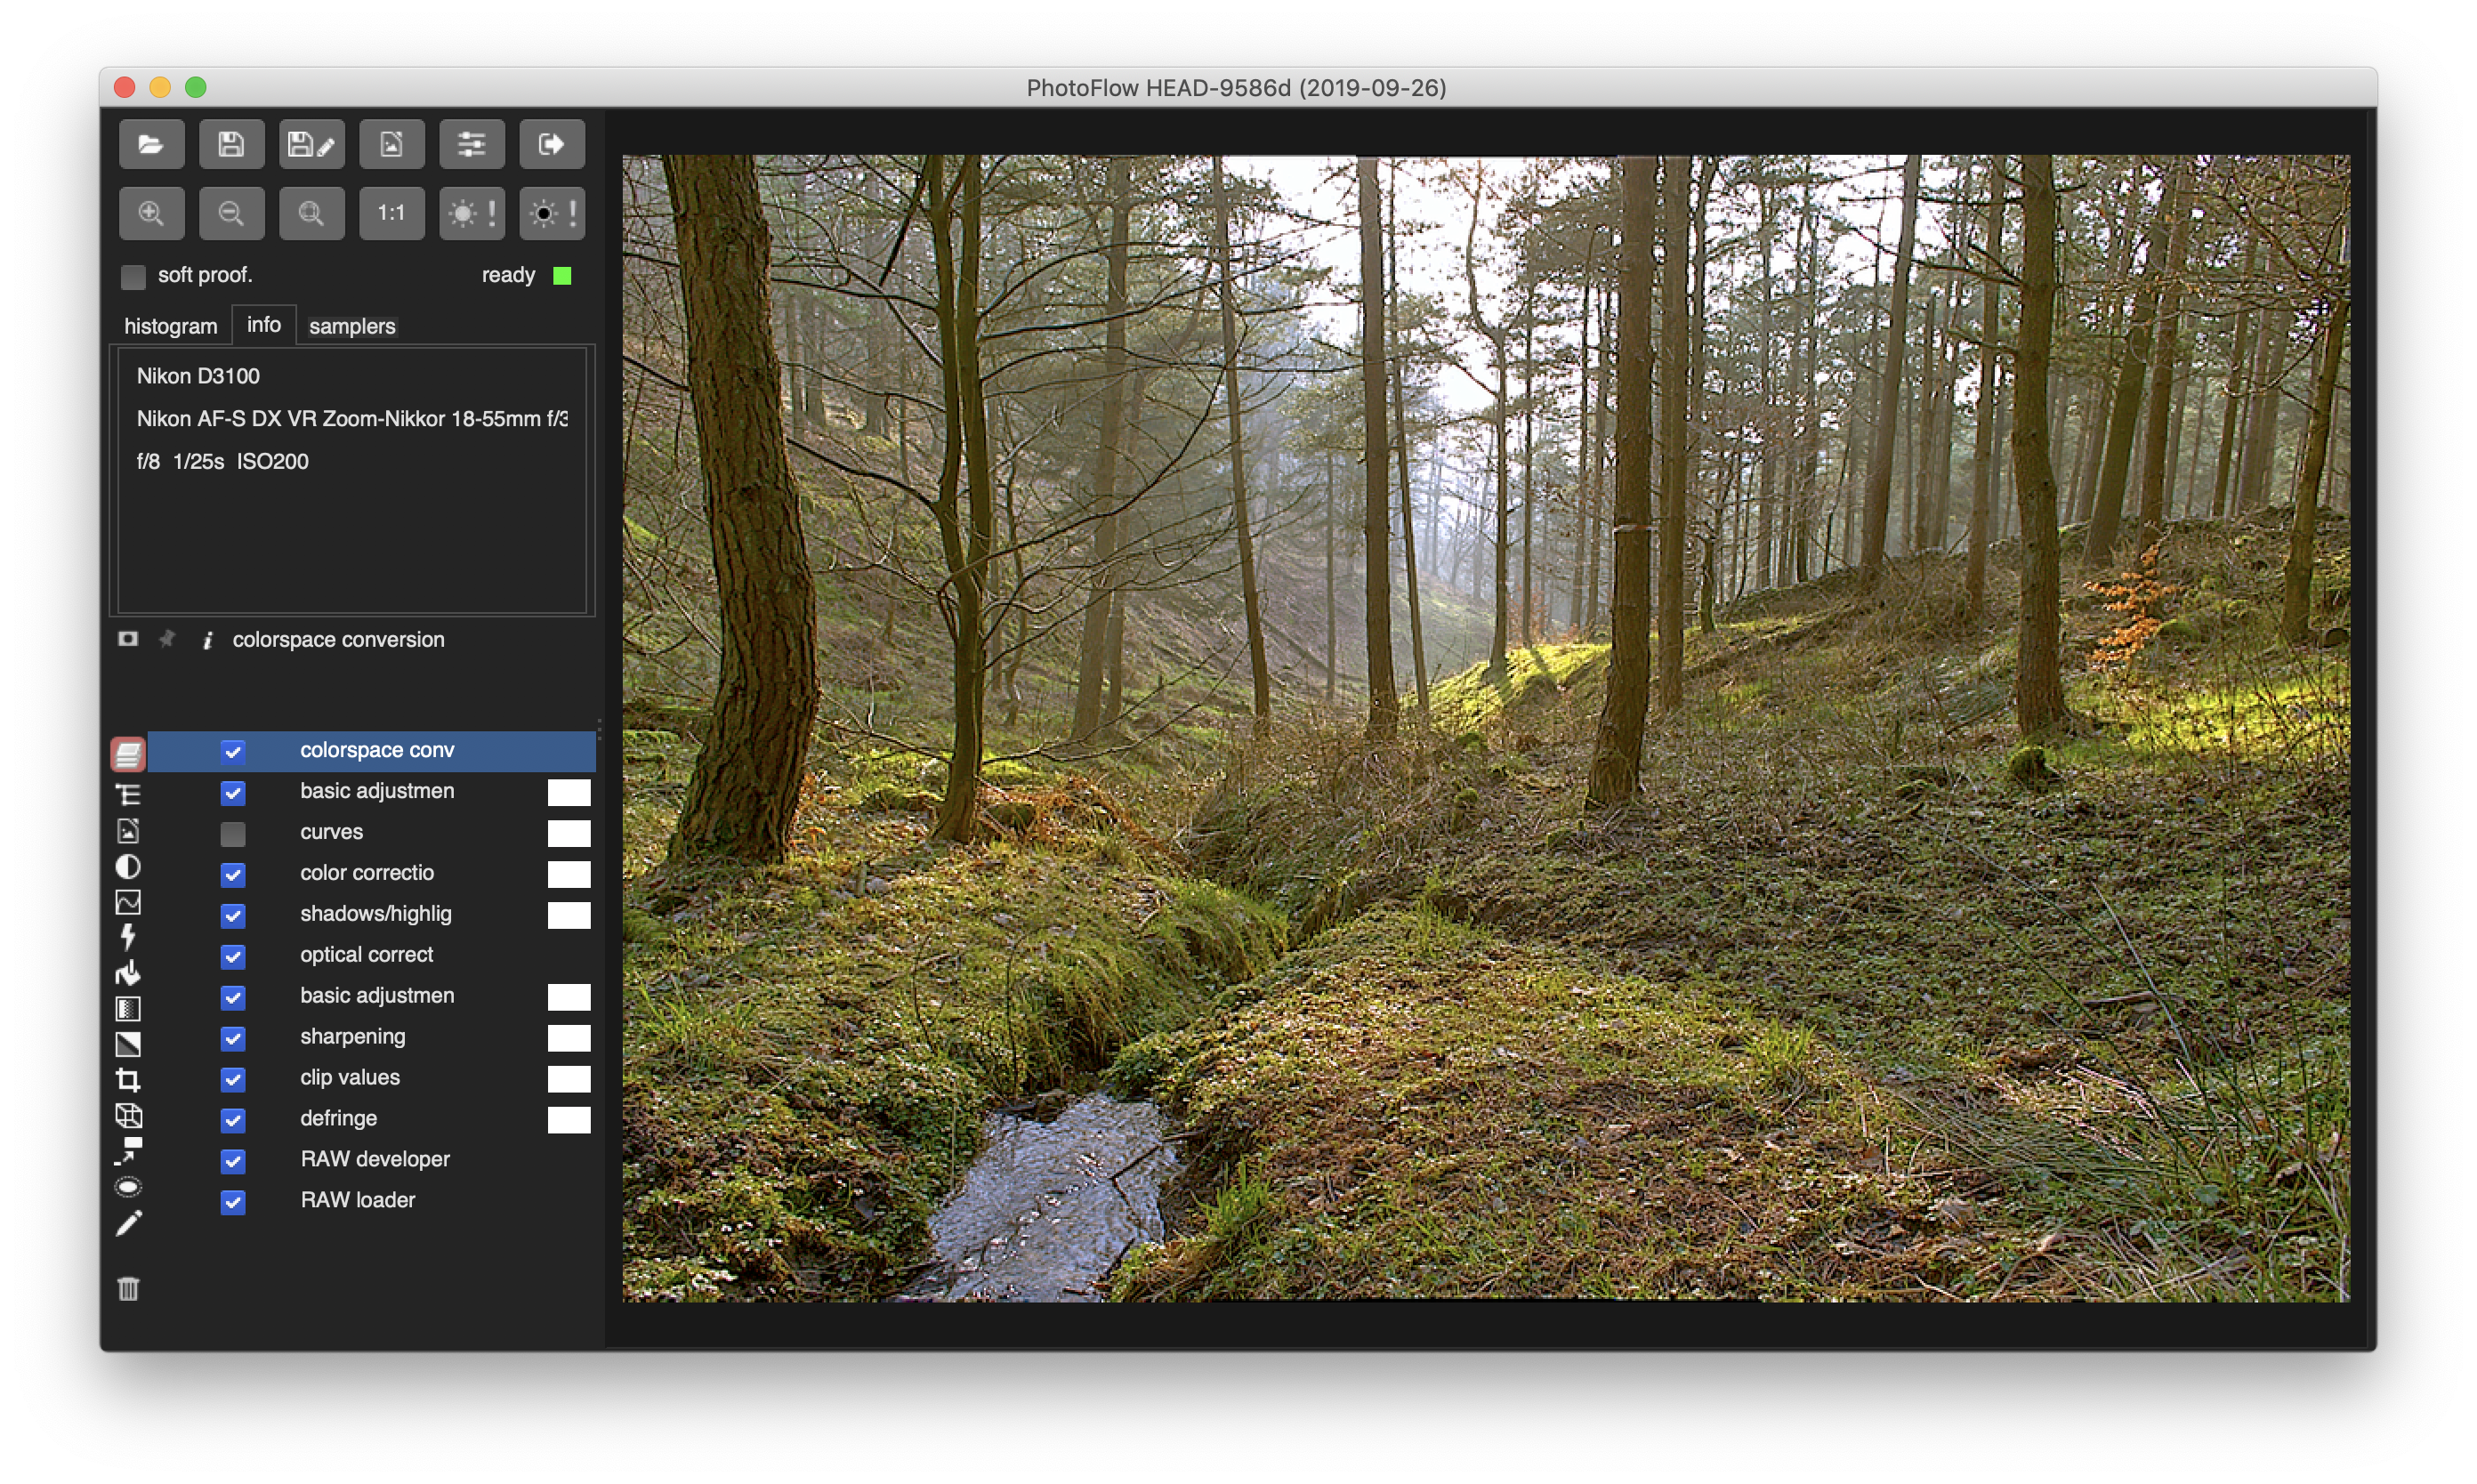Select the pencil draw tool icon

128,1223
